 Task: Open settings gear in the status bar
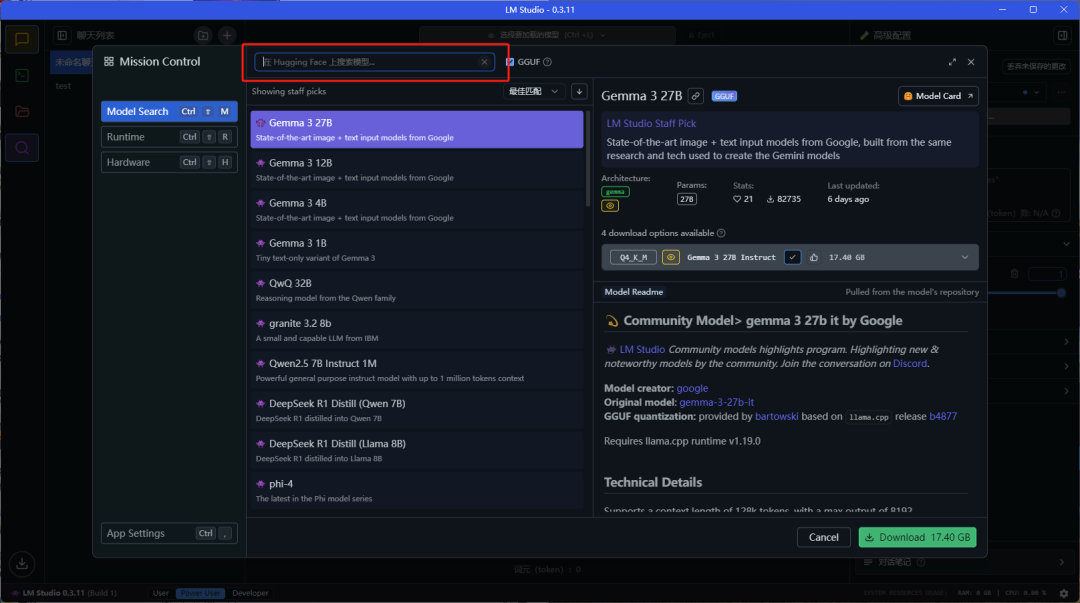tap(1064, 593)
